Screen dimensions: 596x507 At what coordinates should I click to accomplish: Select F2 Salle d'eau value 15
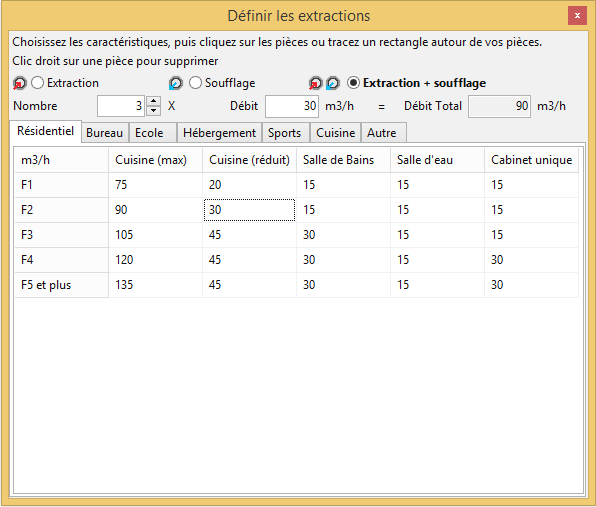437,210
